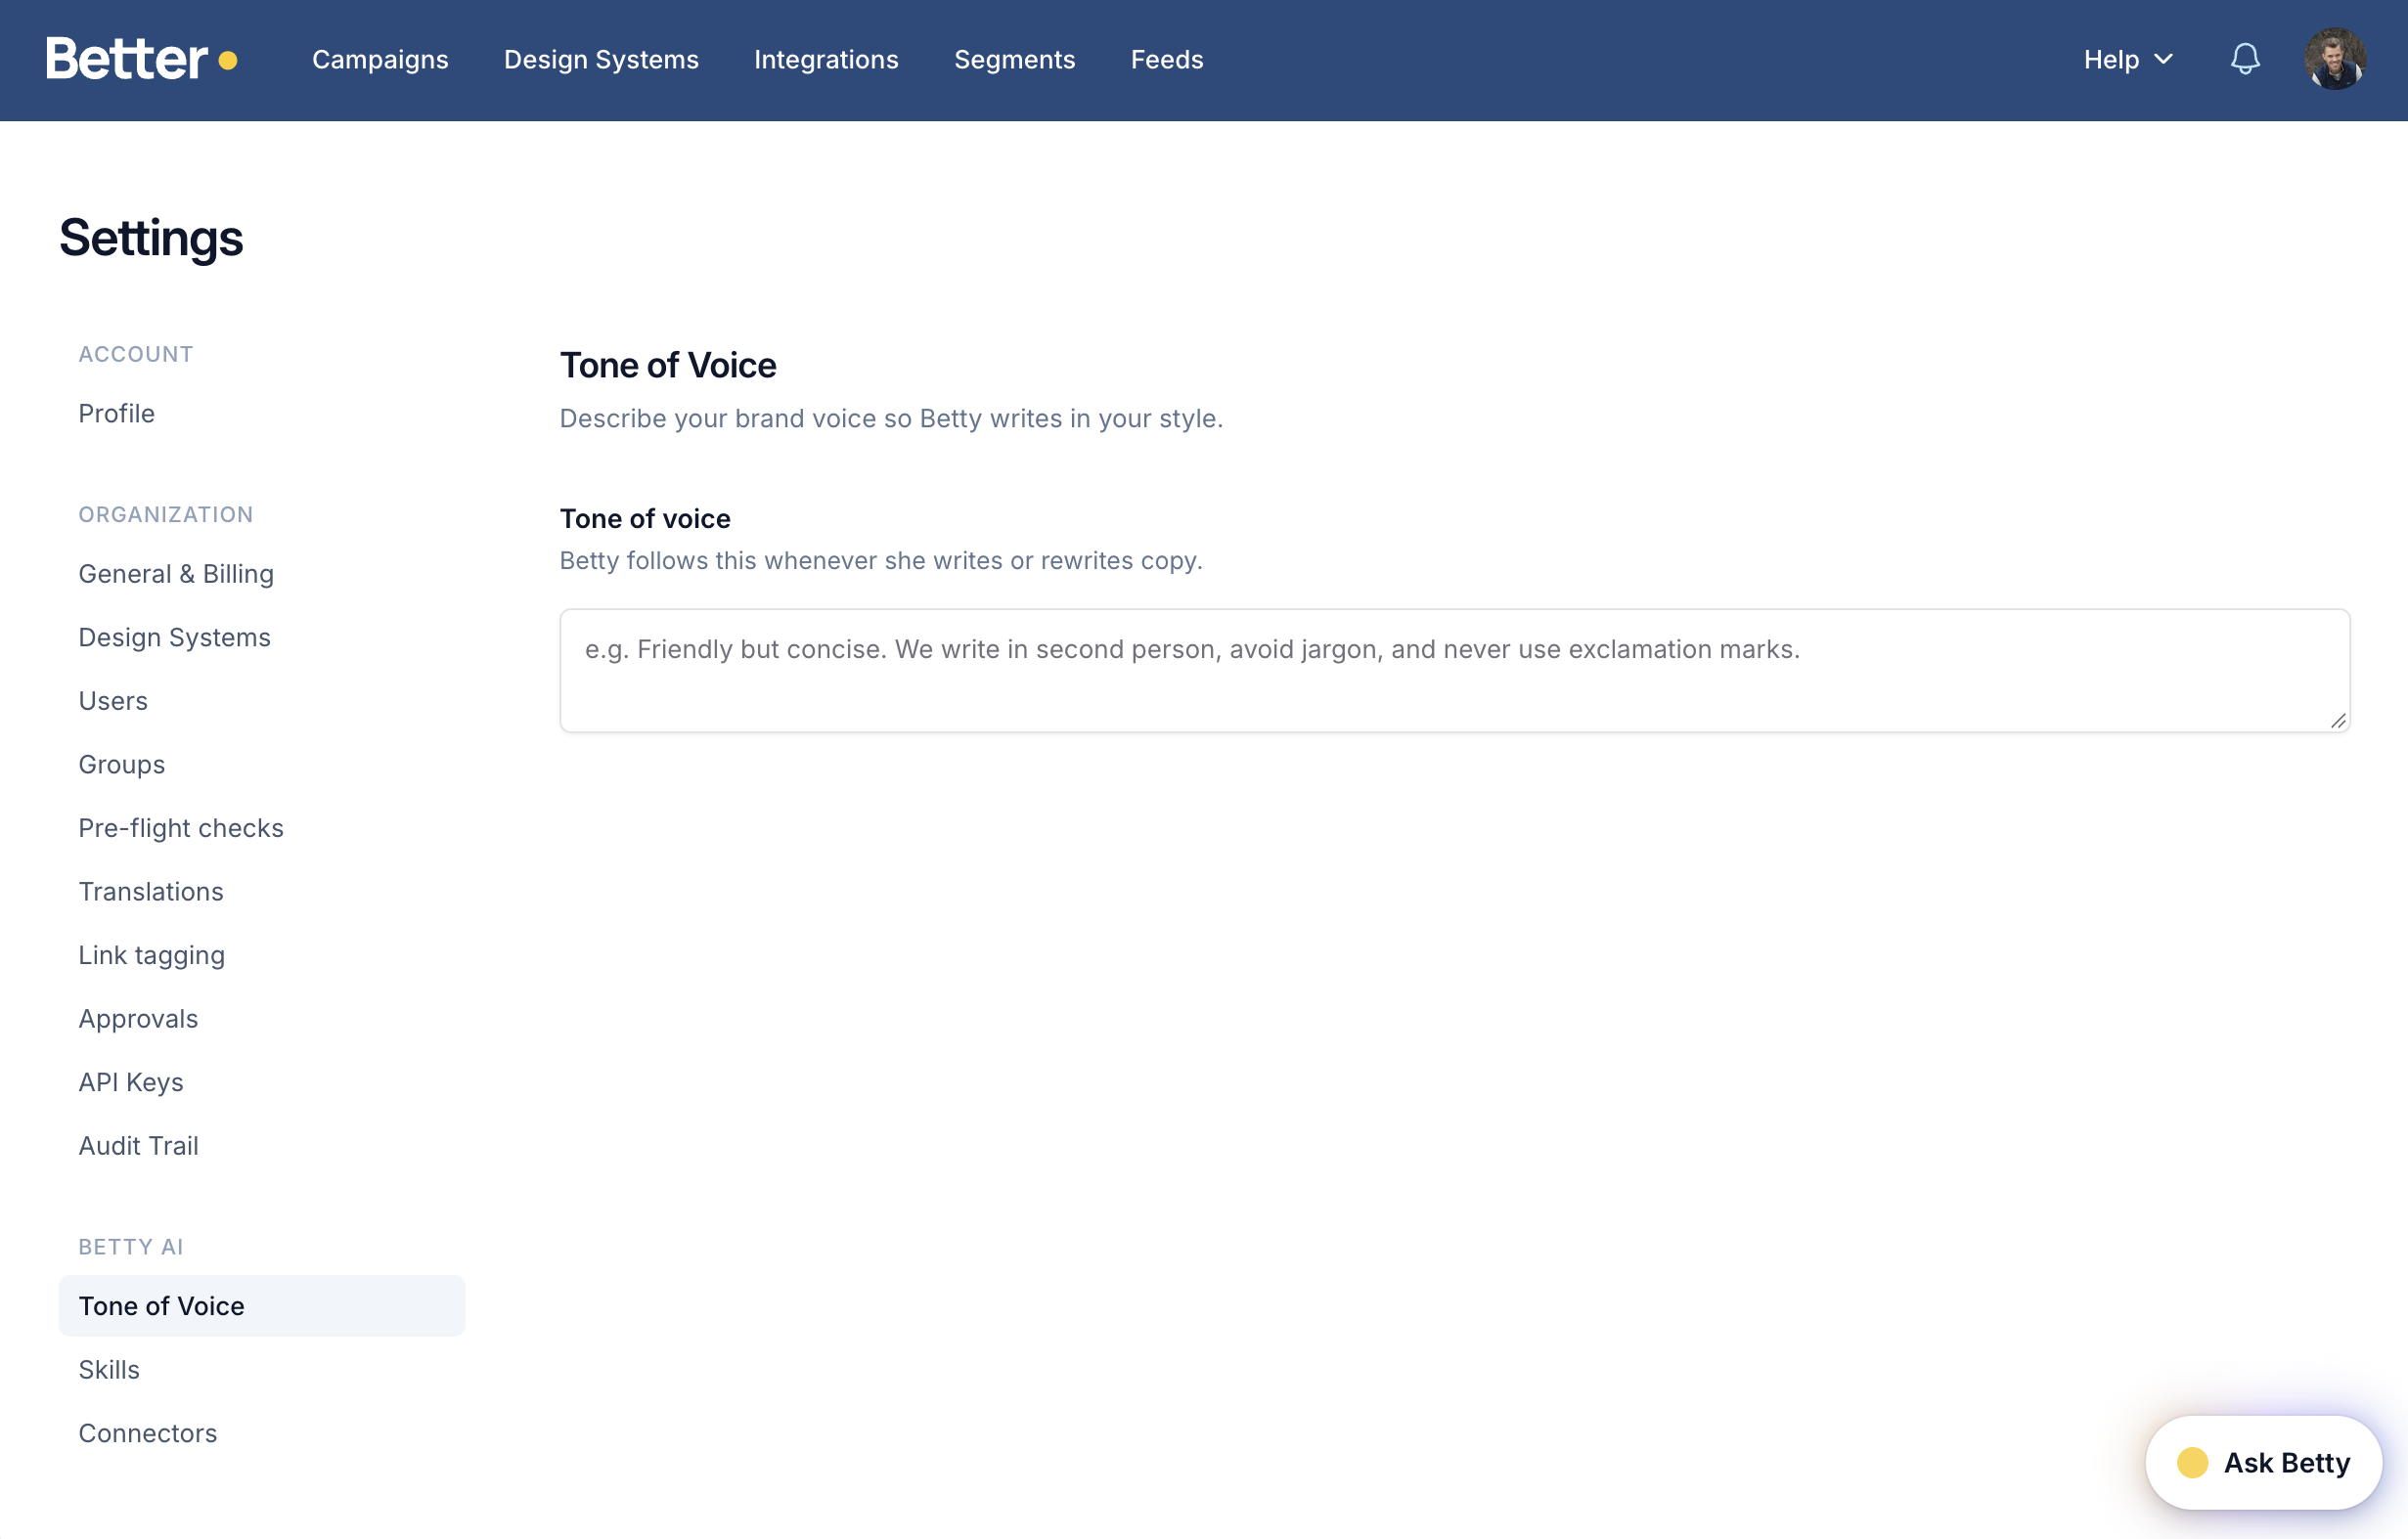The image size is (2408, 1539).
Task: Open the Groups settings page
Action: 261,764
